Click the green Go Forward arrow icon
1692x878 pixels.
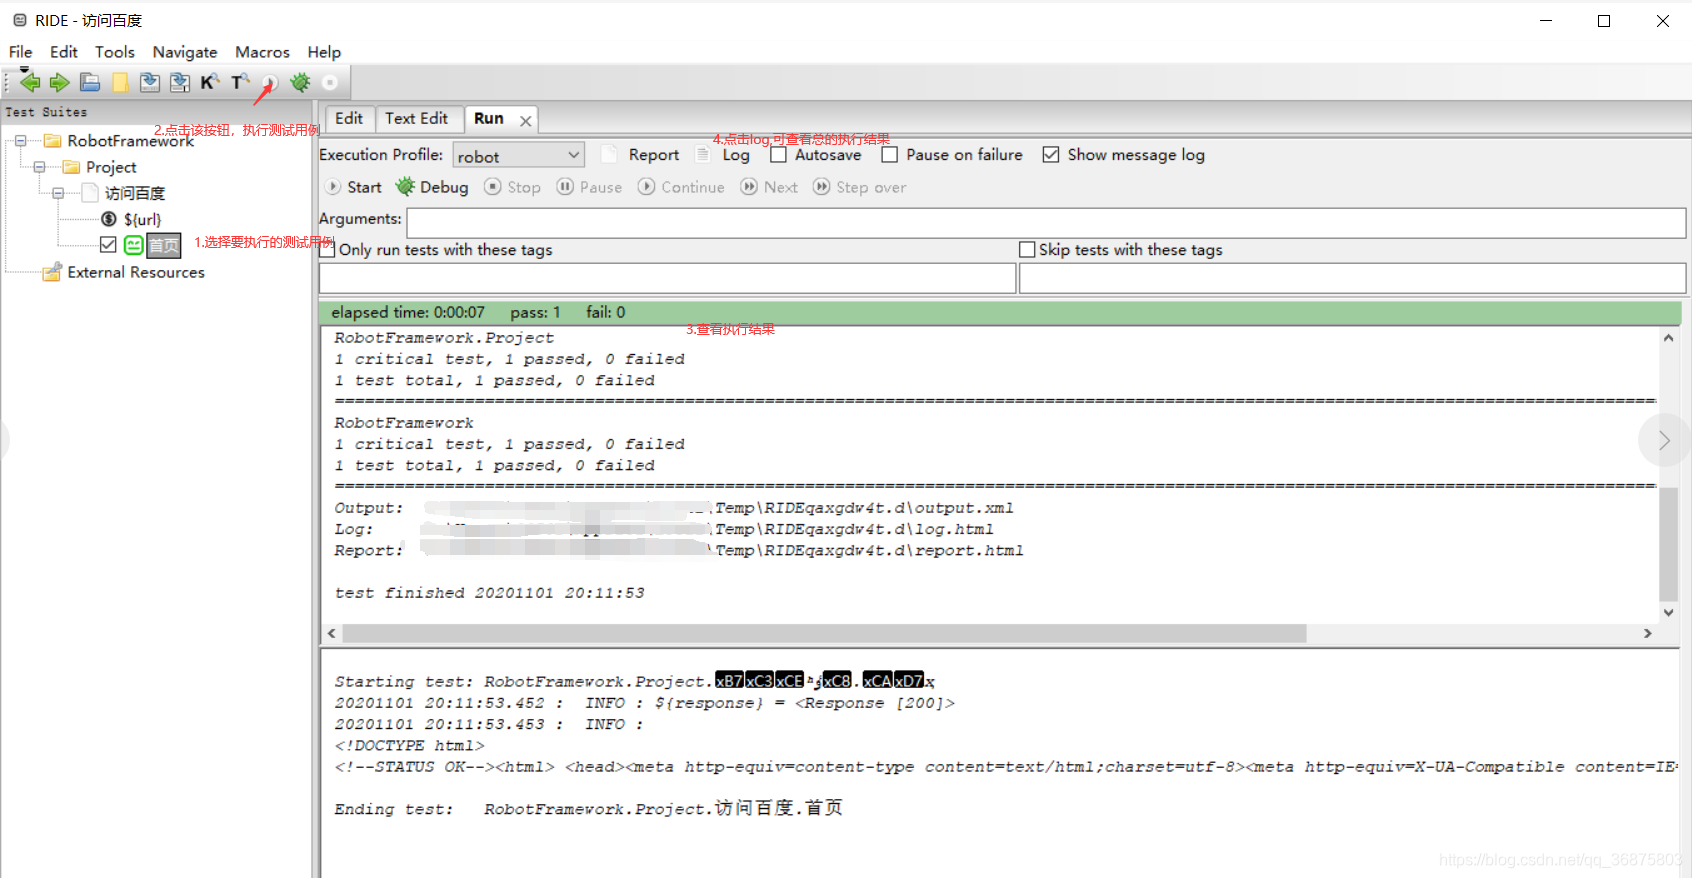[60, 83]
